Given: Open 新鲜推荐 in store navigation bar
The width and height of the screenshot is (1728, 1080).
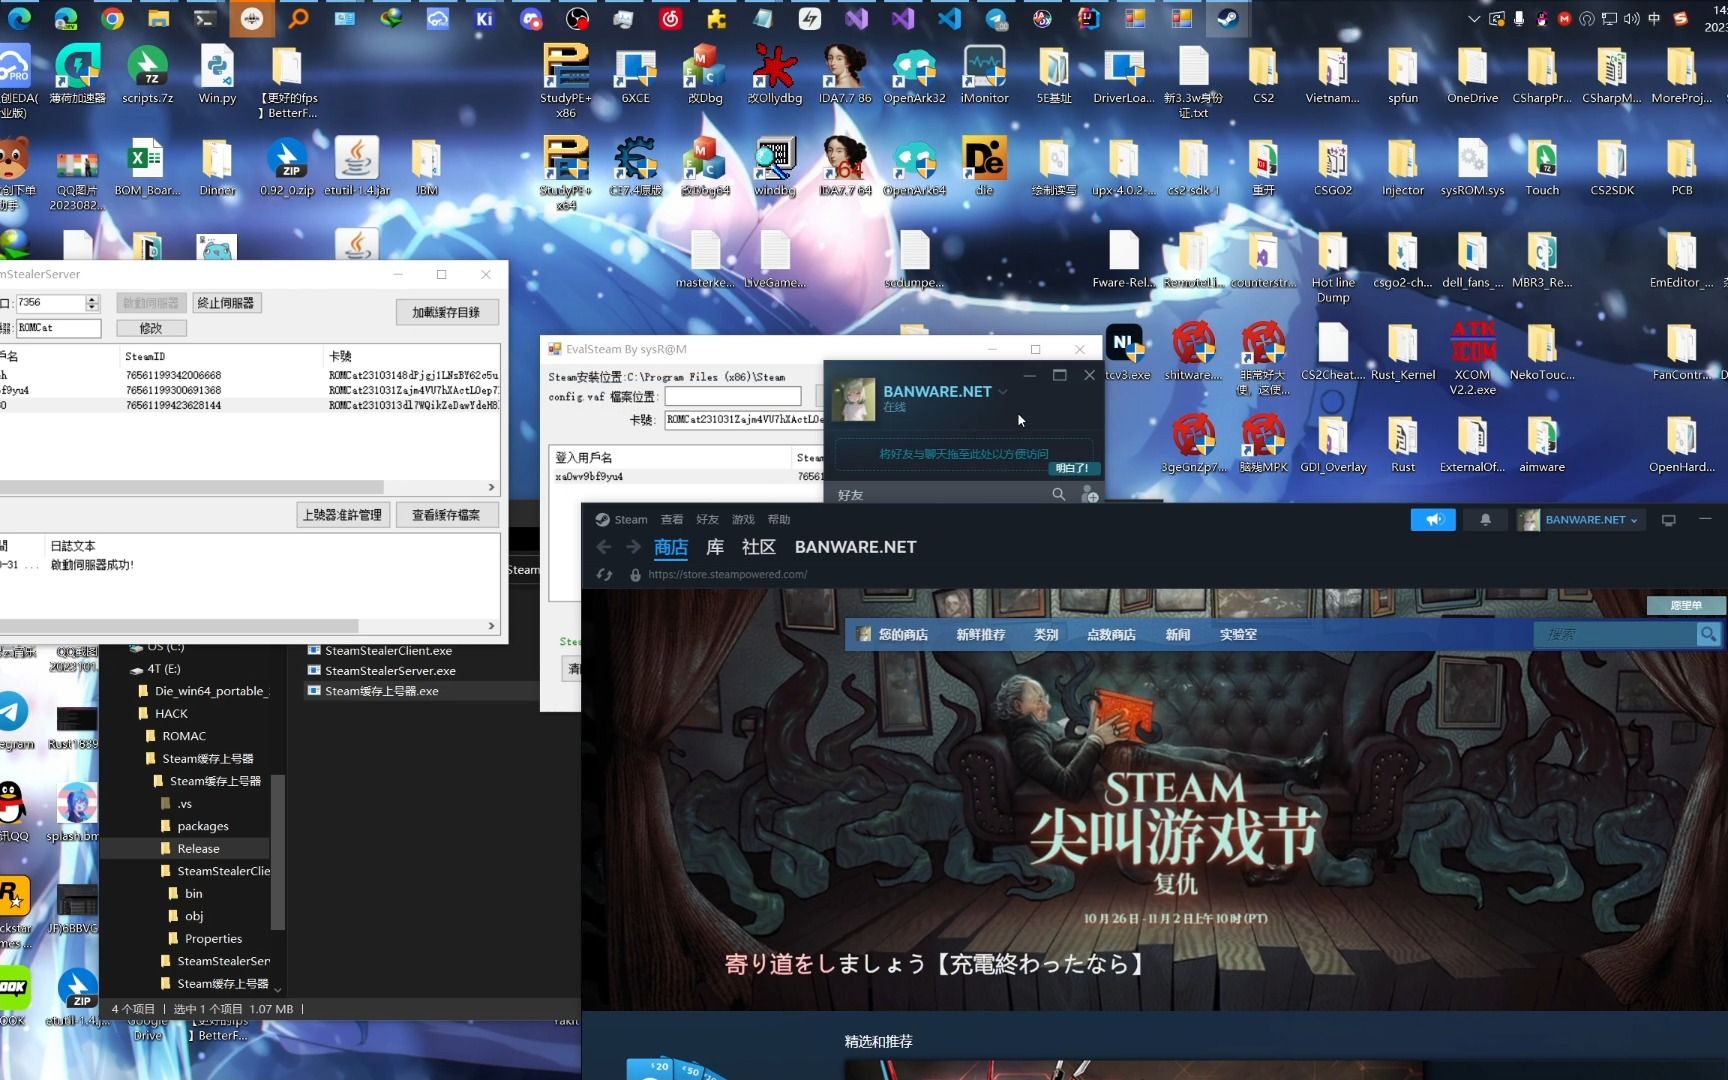Looking at the screenshot, I should point(980,634).
